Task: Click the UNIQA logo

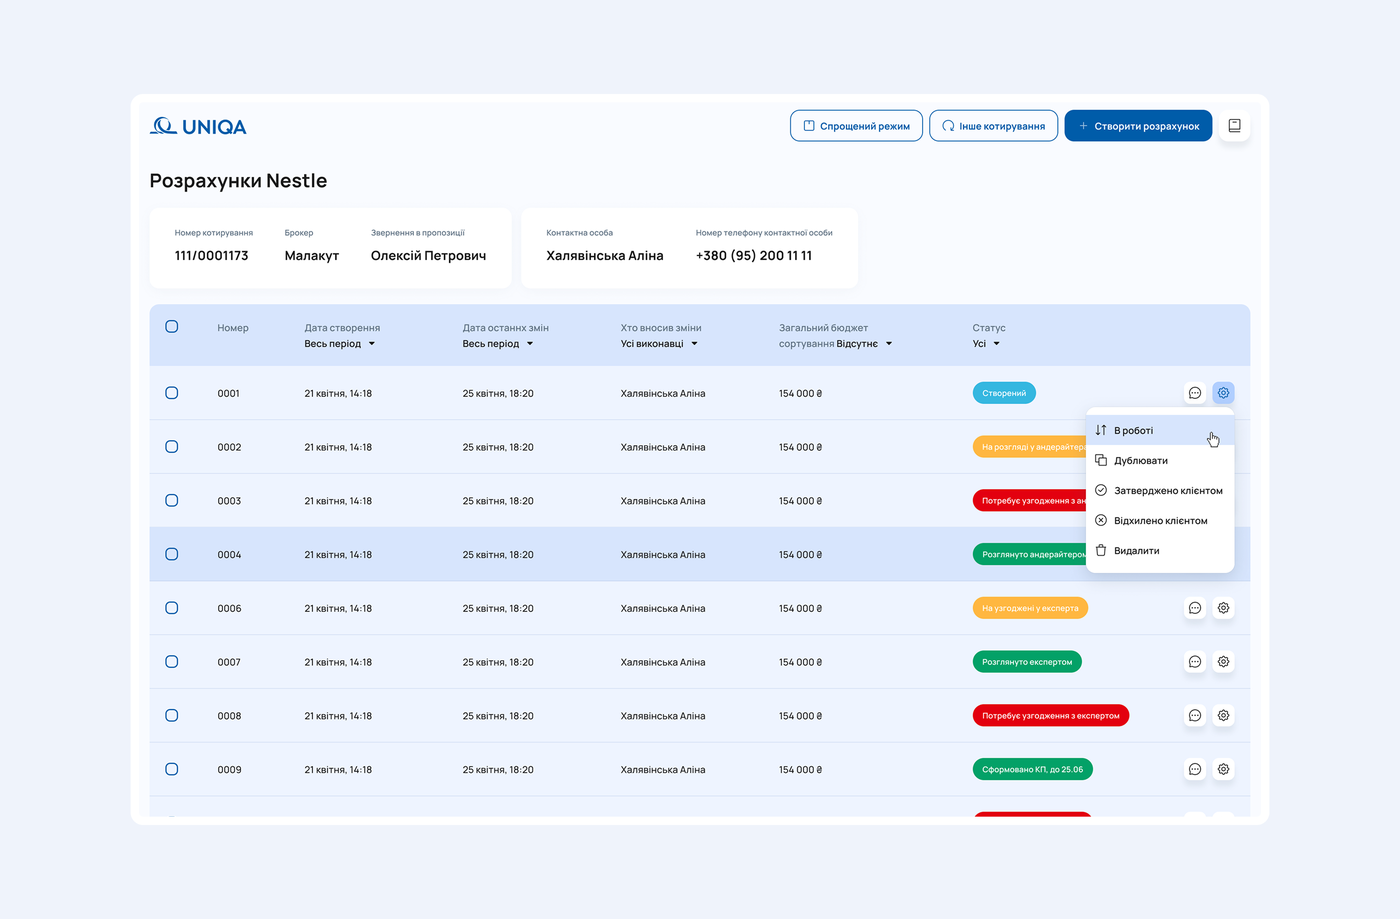Action: [198, 127]
